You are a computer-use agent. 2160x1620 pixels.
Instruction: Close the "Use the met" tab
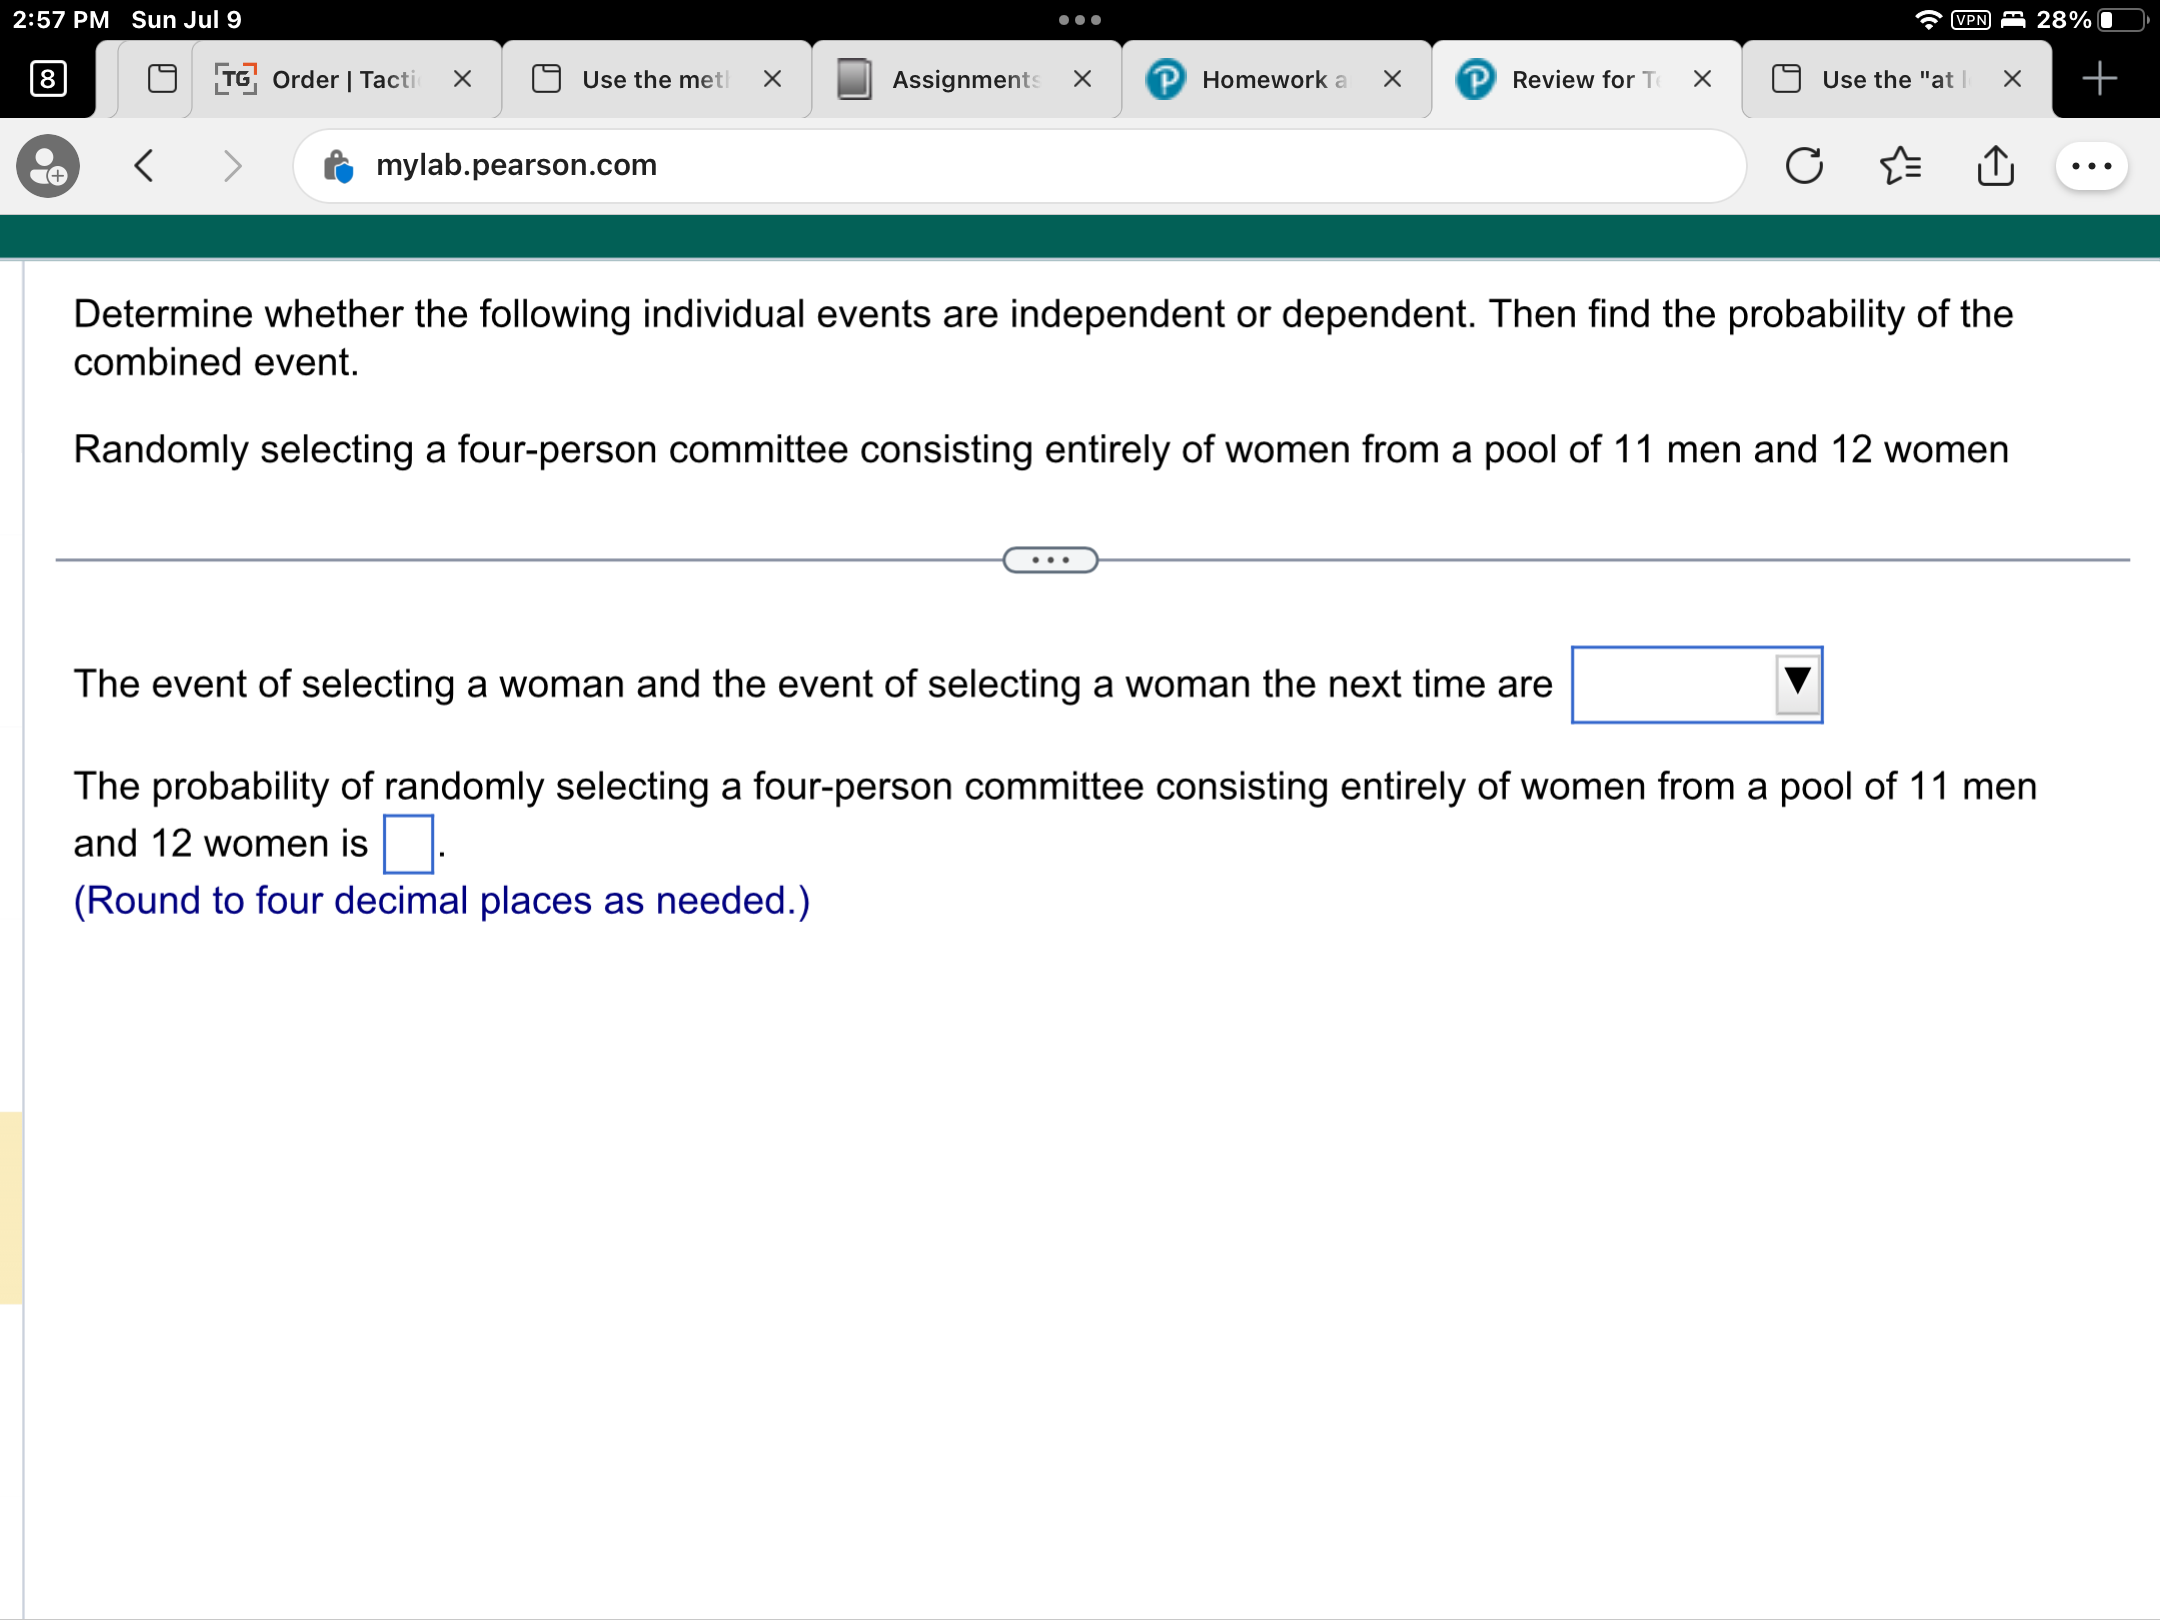tap(772, 79)
